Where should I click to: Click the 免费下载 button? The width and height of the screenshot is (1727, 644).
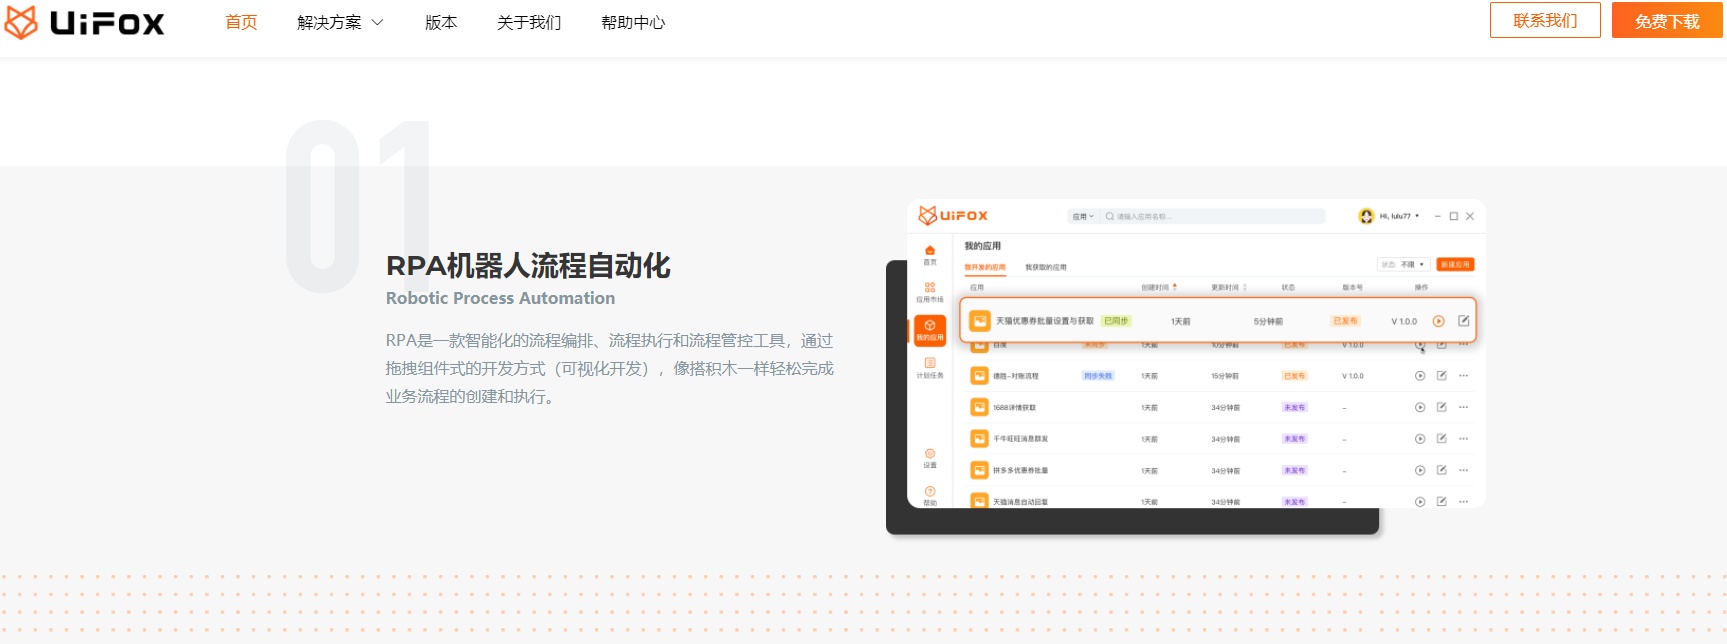pos(1666,21)
